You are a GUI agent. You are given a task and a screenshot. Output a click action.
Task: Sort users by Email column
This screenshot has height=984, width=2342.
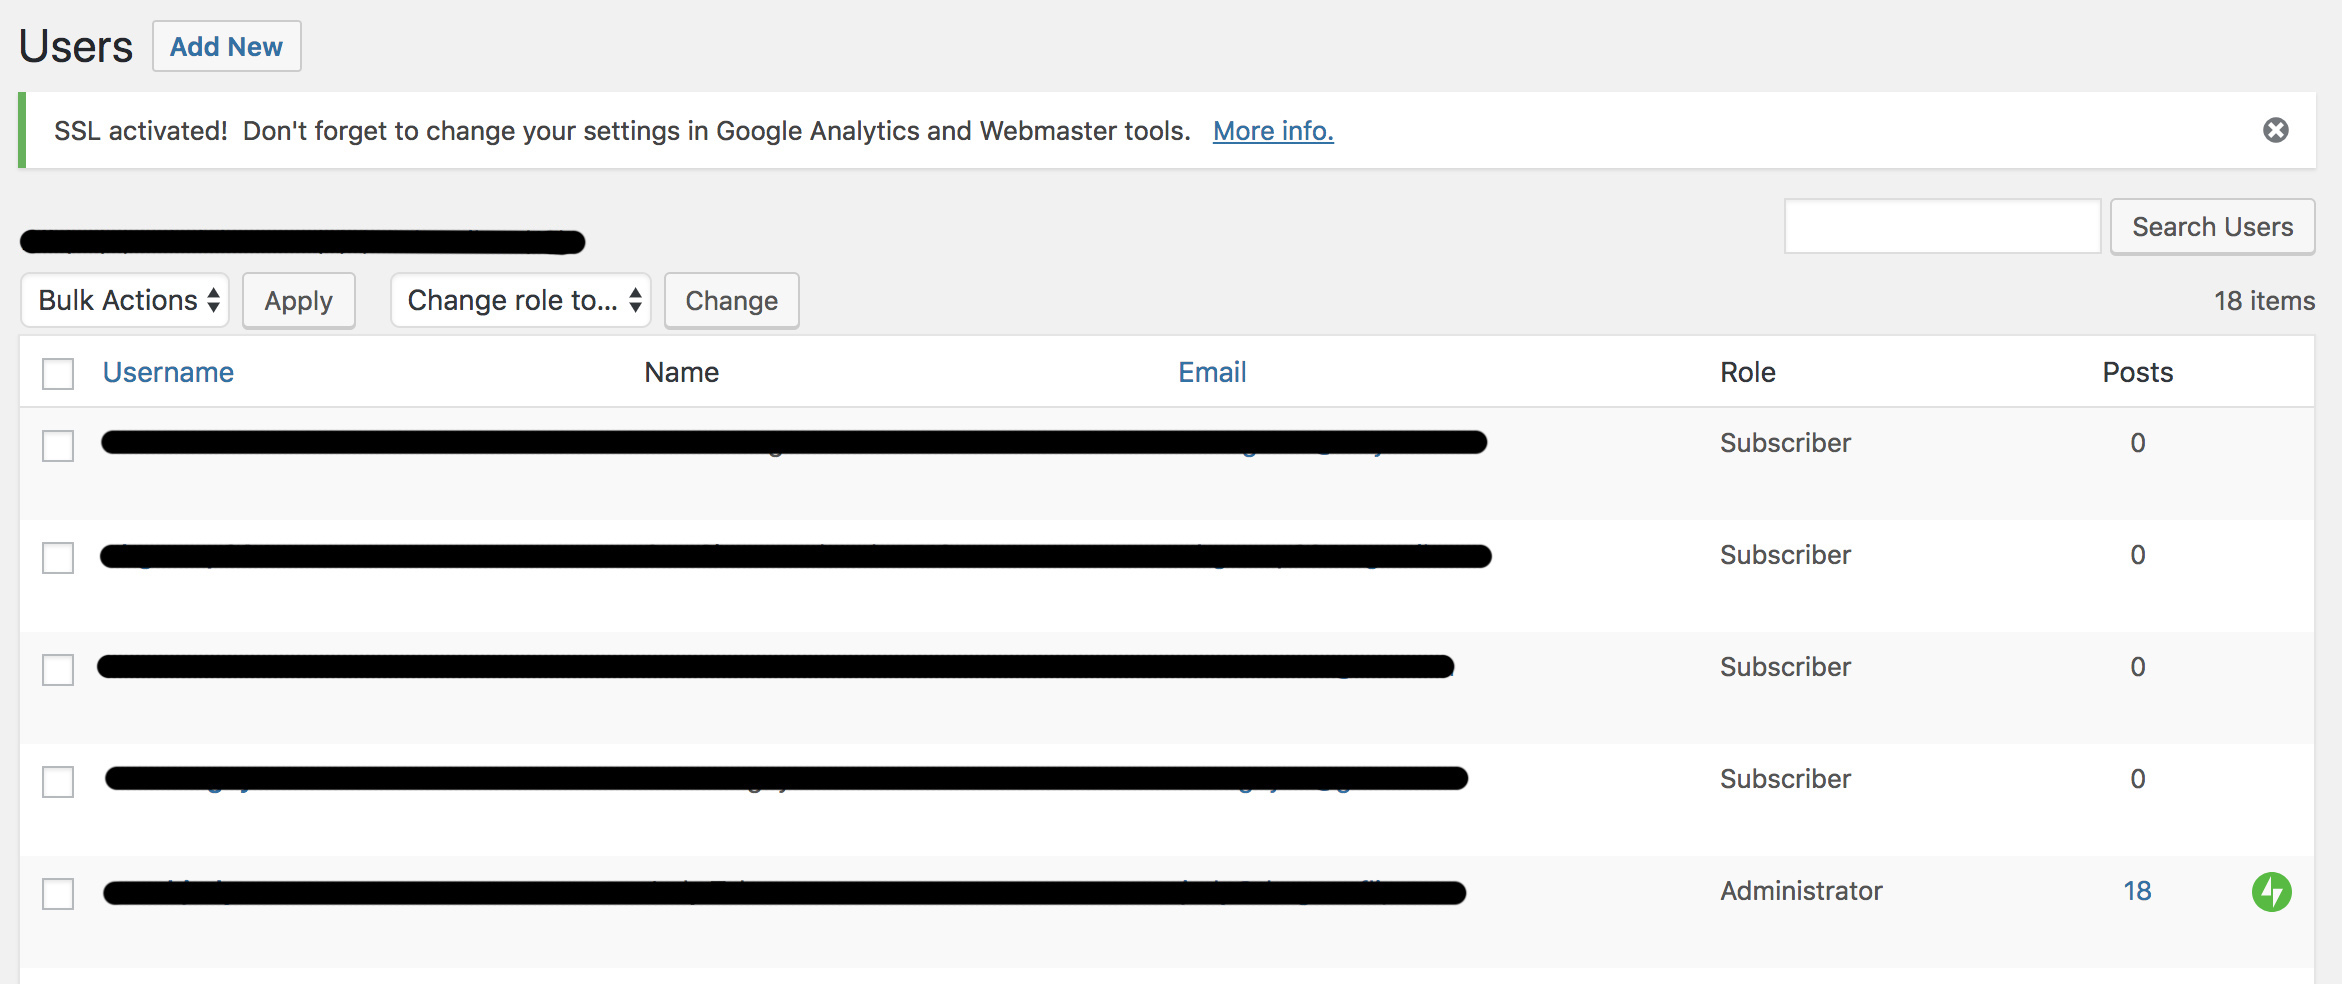[1212, 372]
